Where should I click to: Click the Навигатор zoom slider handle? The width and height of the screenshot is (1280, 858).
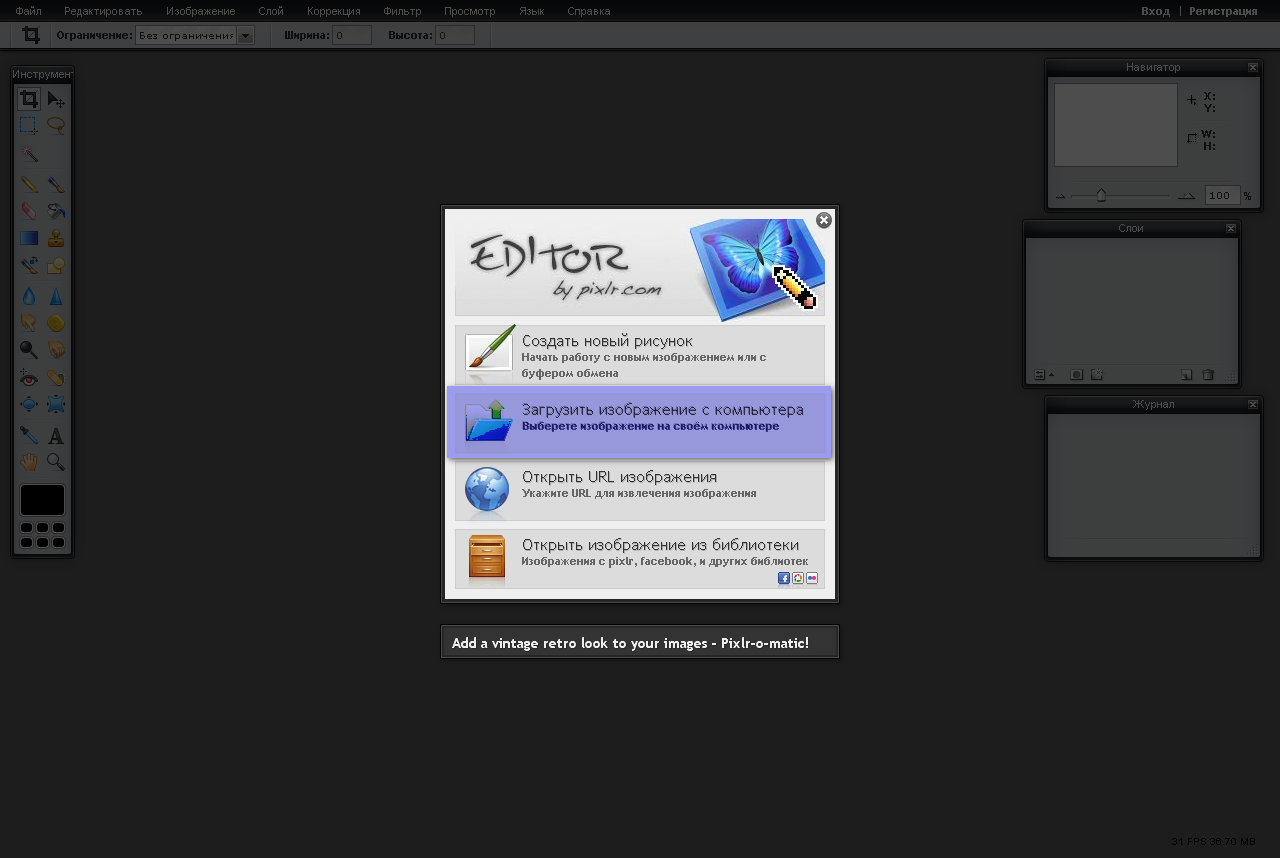click(1101, 196)
